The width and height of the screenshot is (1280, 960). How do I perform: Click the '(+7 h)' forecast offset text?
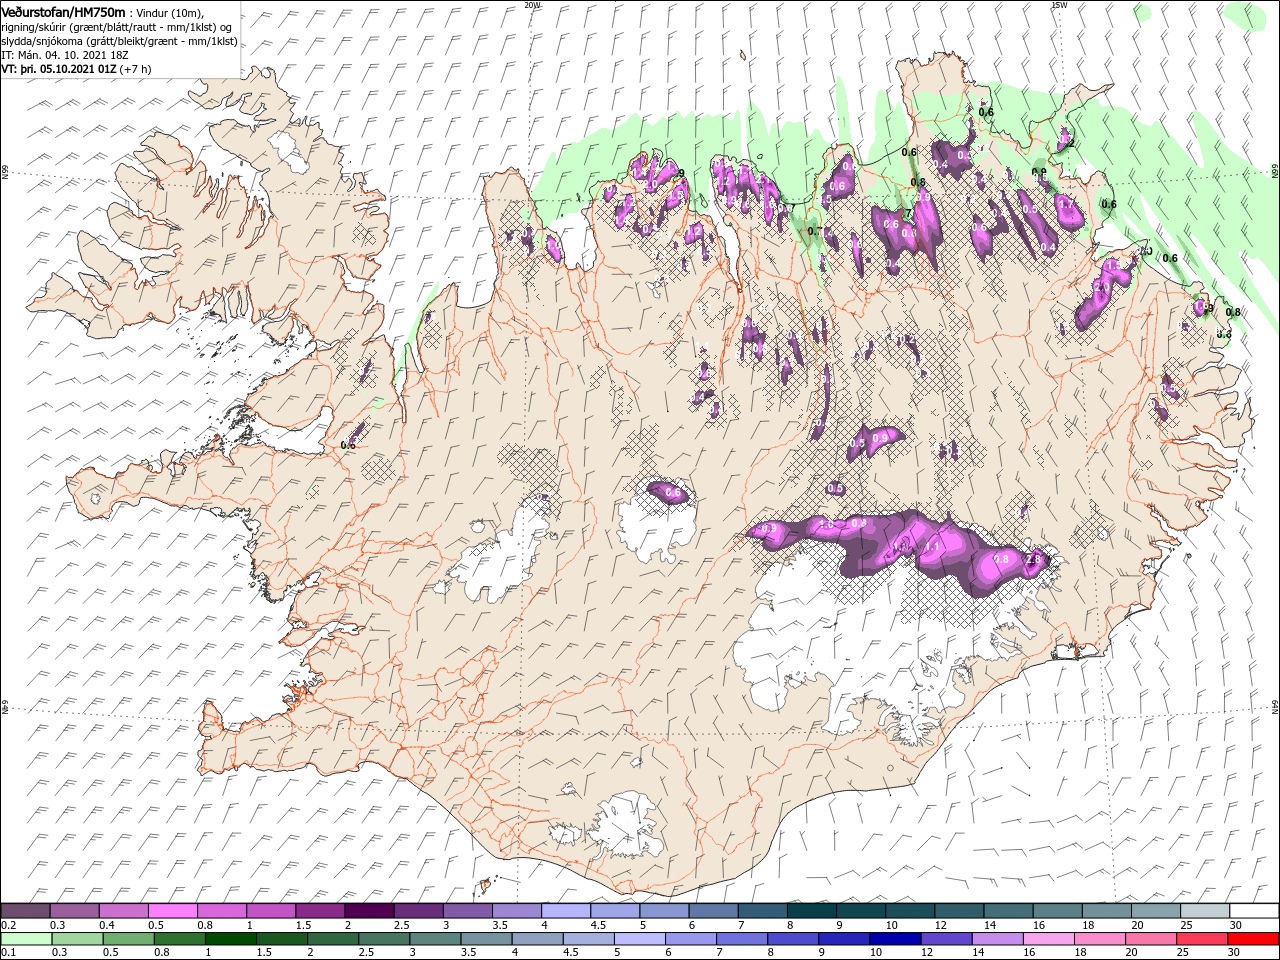(136, 69)
